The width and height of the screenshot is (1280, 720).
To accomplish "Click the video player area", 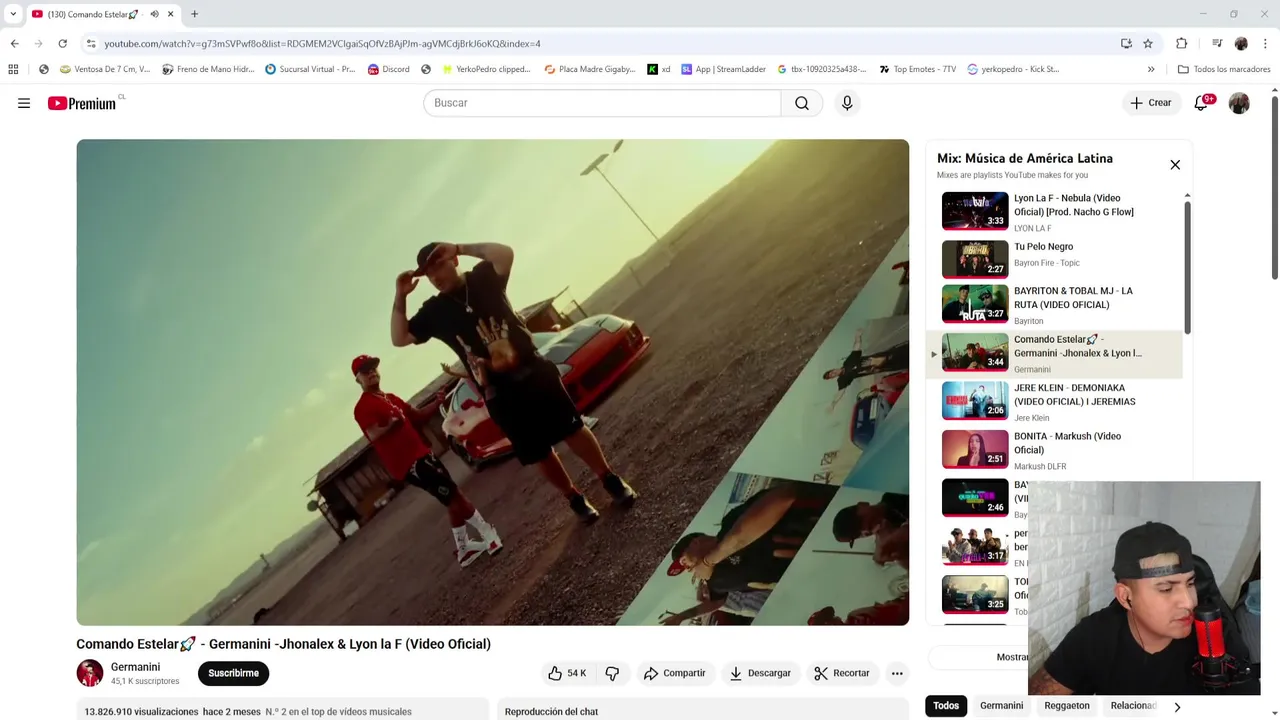I will pyautogui.click(x=493, y=382).
